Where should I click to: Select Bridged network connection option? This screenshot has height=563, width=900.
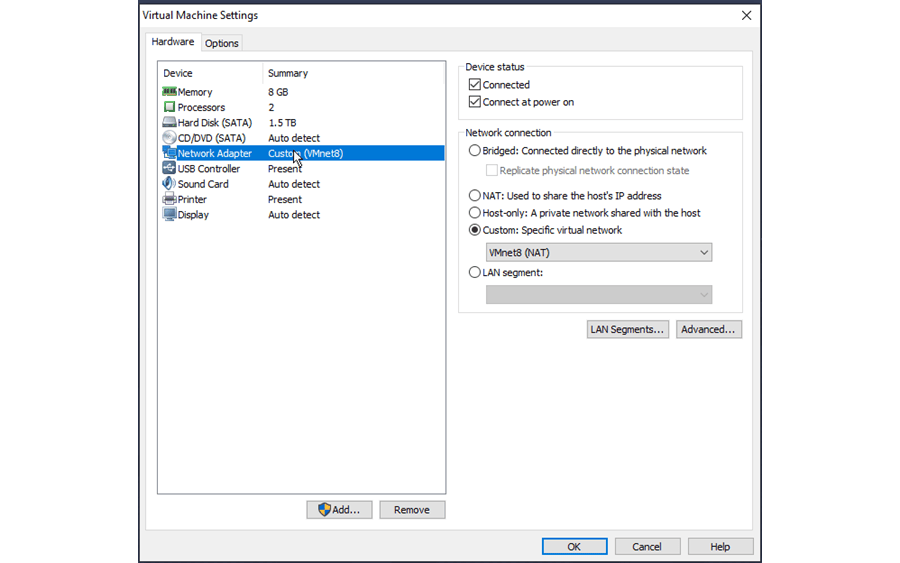tap(475, 150)
